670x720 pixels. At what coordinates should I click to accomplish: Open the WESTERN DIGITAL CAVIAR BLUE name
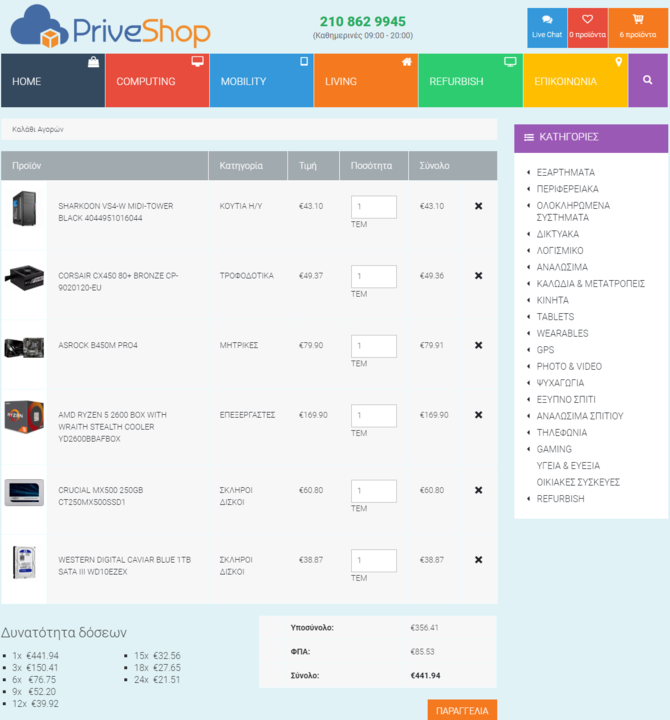point(124,566)
